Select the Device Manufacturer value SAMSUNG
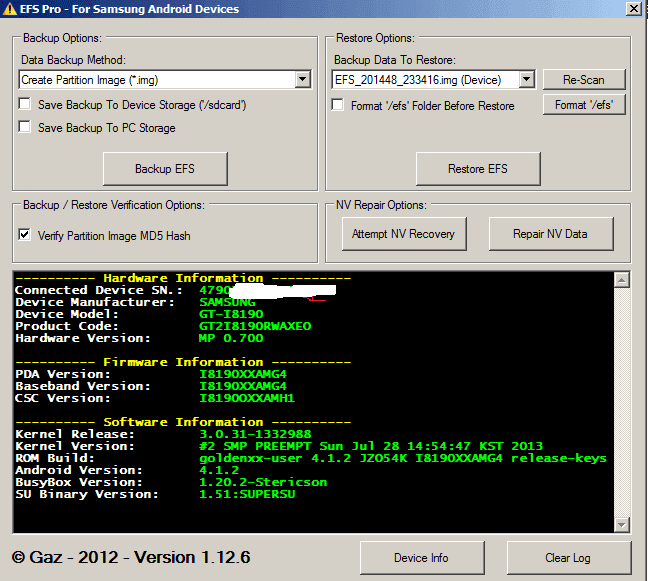Viewport: 648px width, 581px height. click(227, 302)
